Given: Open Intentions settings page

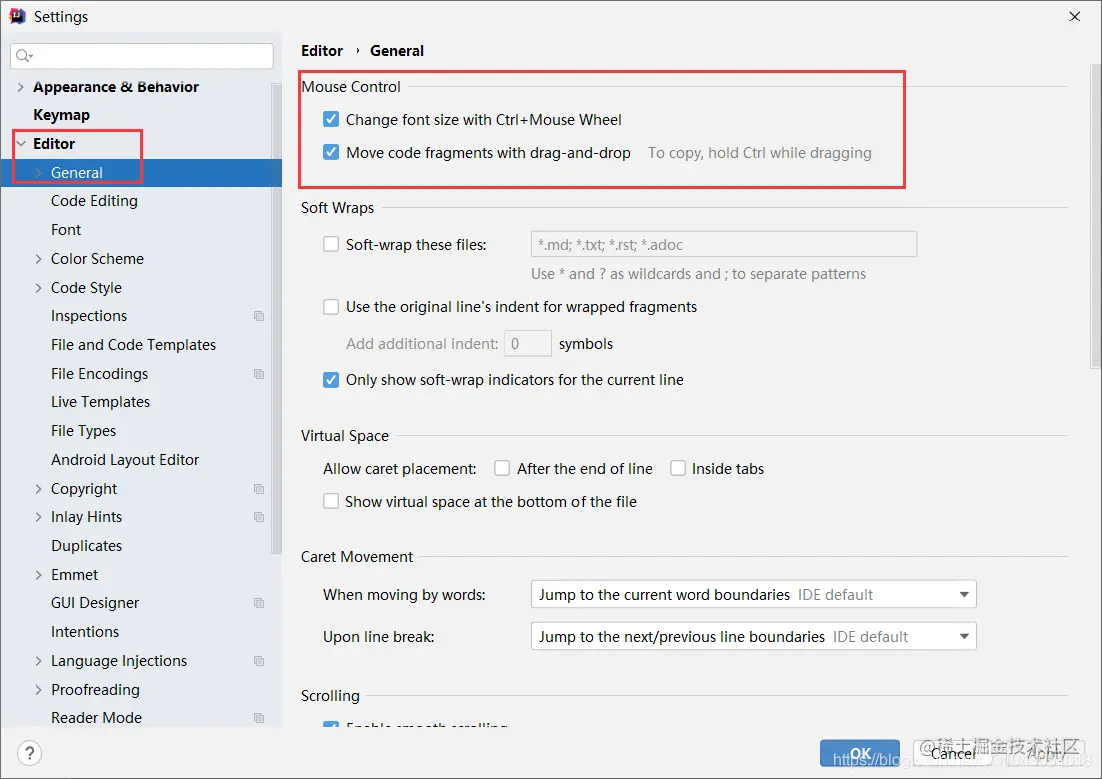Looking at the screenshot, I should tap(85, 632).
